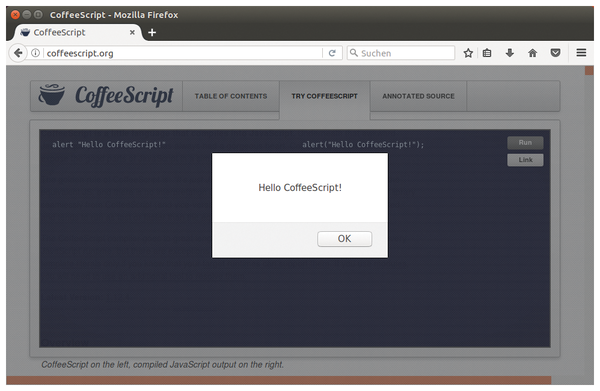The image size is (600, 391).
Task: Open Annotated Source navigation item
Action: (418, 96)
